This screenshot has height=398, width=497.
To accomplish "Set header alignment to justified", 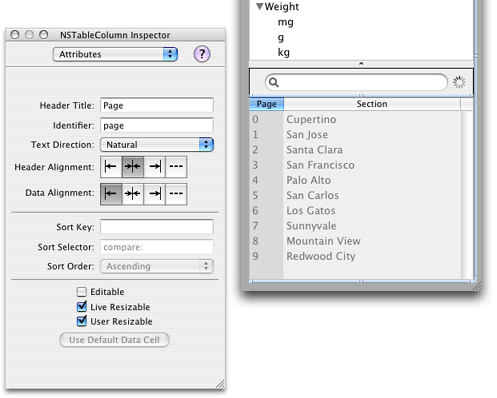I will pyautogui.click(x=176, y=167).
